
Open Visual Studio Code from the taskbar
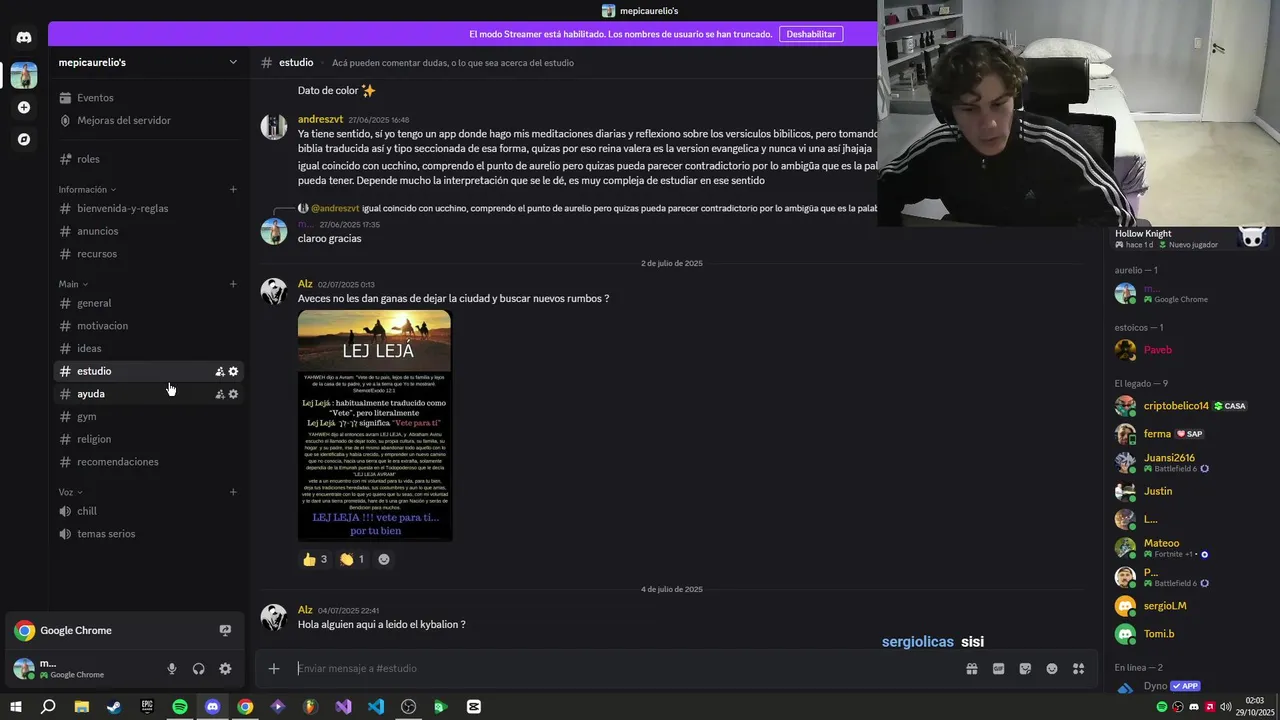point(376,706)
